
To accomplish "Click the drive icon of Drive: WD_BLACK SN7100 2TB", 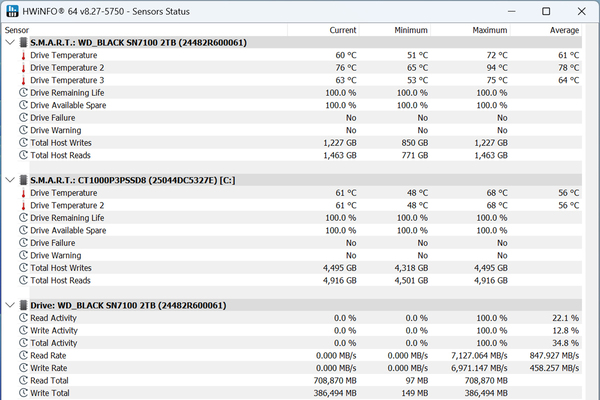I will (23, 305).
